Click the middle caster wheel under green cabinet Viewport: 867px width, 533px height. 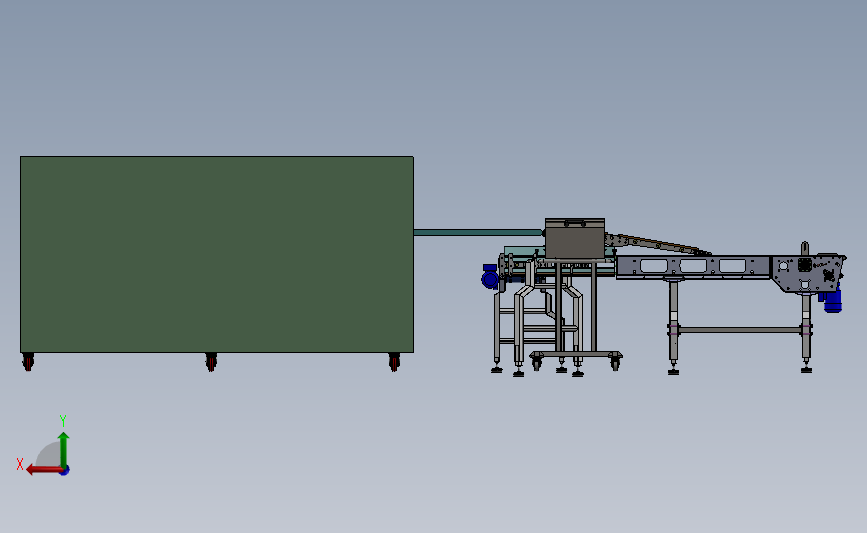click(x=211, y=362)
